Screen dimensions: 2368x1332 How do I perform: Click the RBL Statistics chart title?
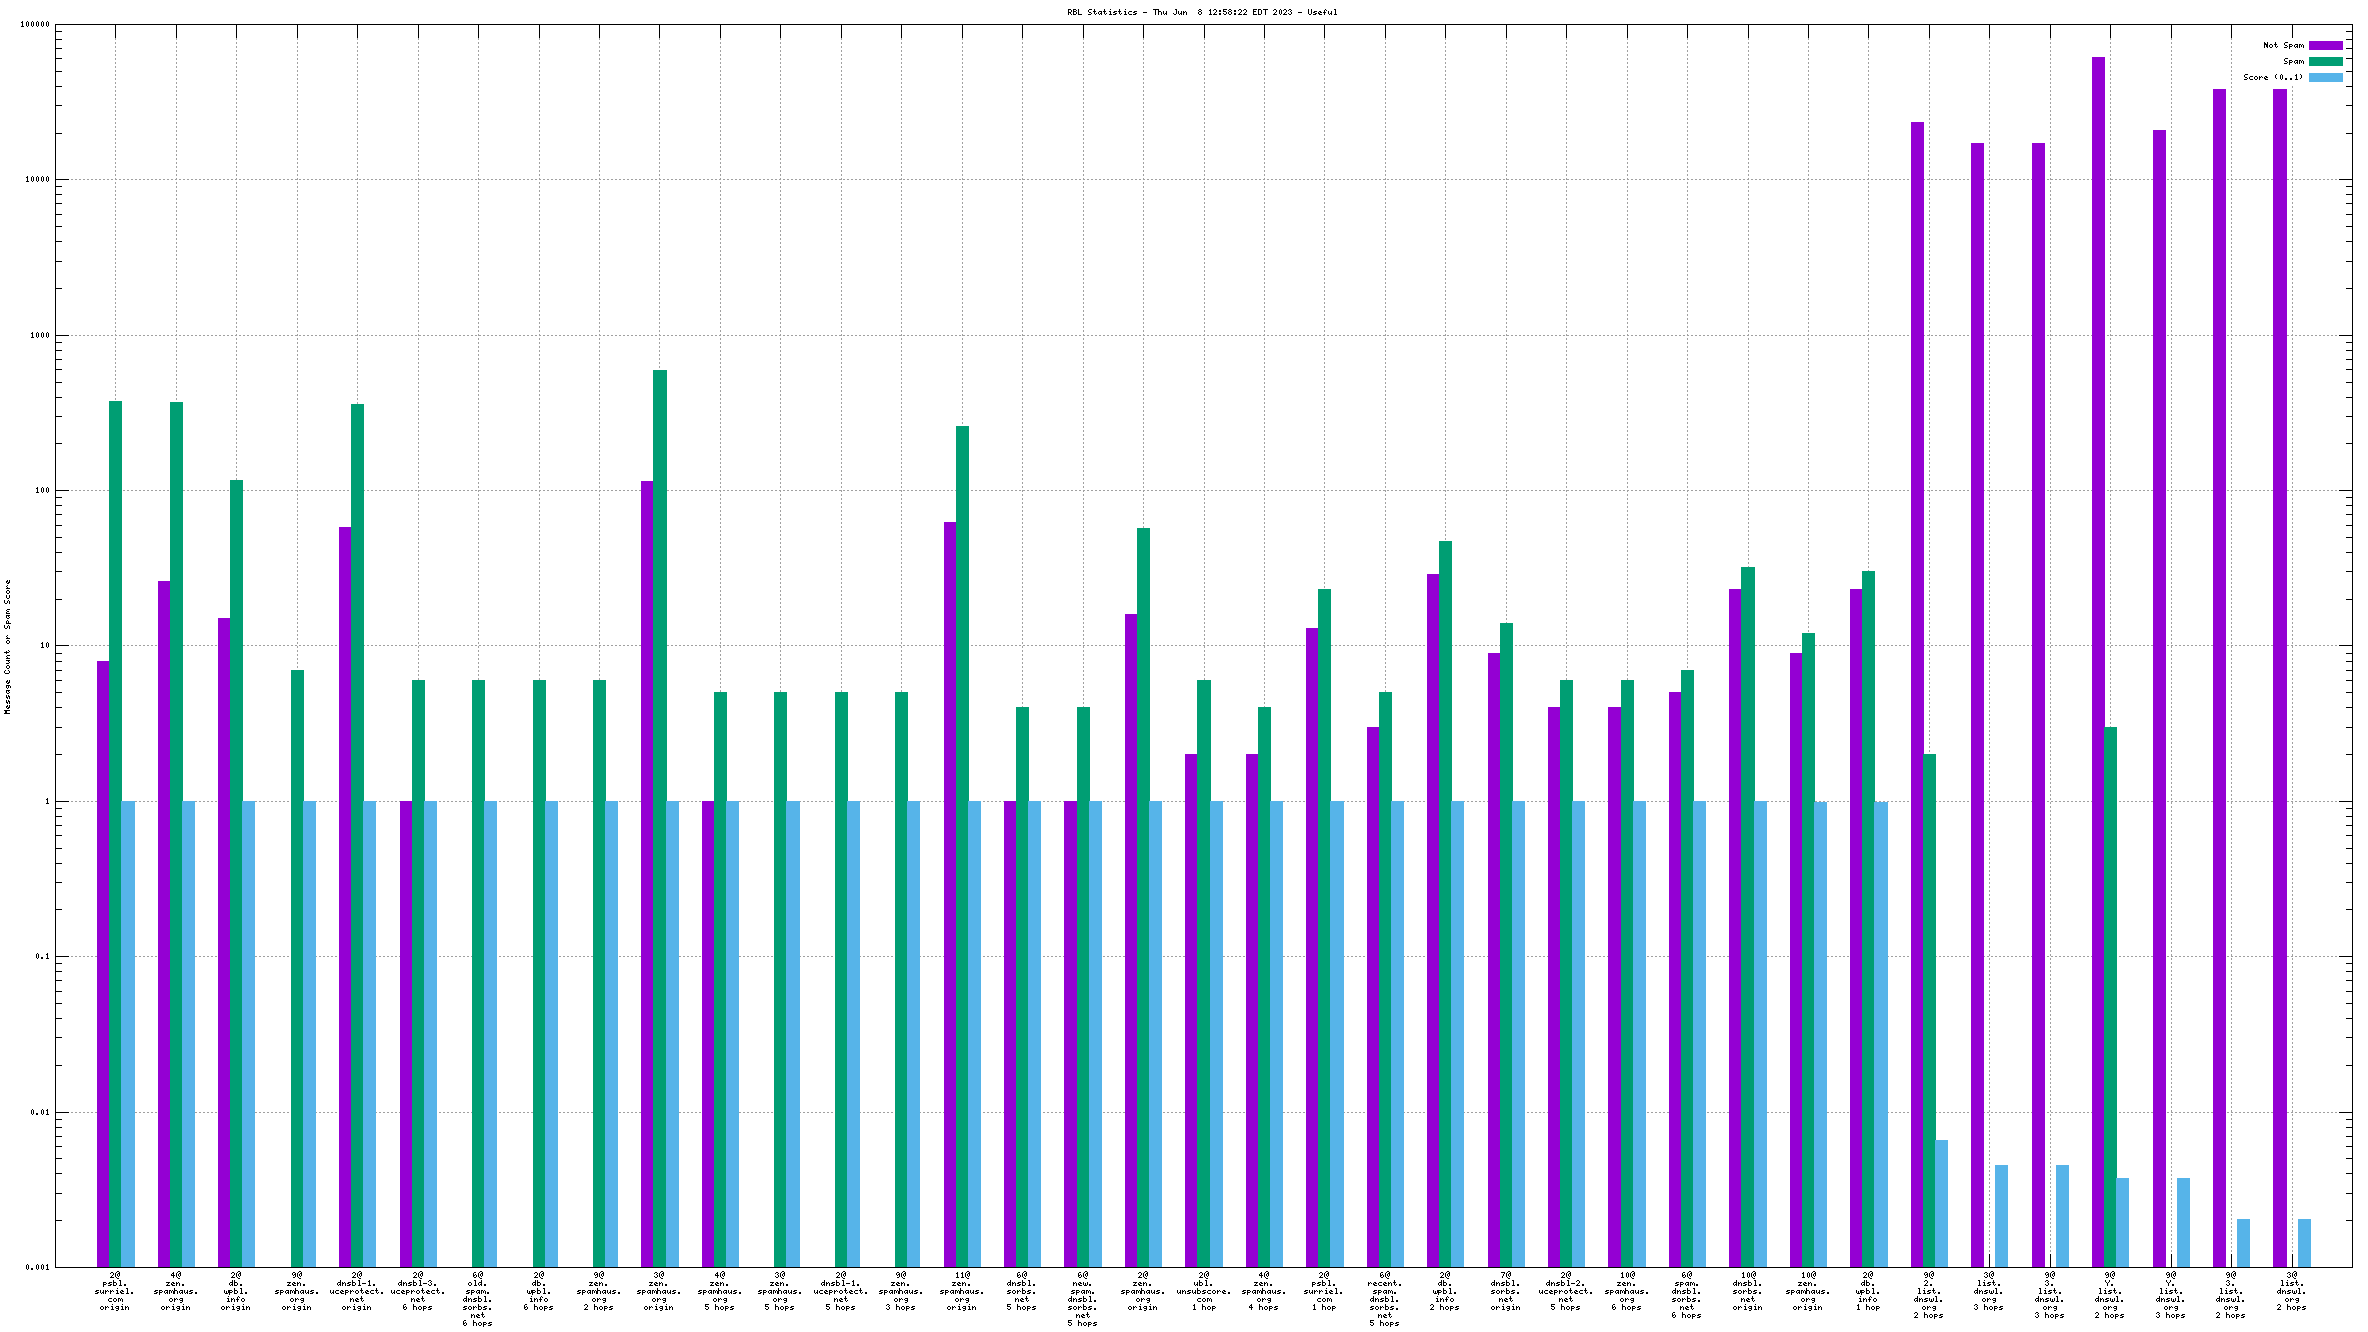pos(1201,12)
